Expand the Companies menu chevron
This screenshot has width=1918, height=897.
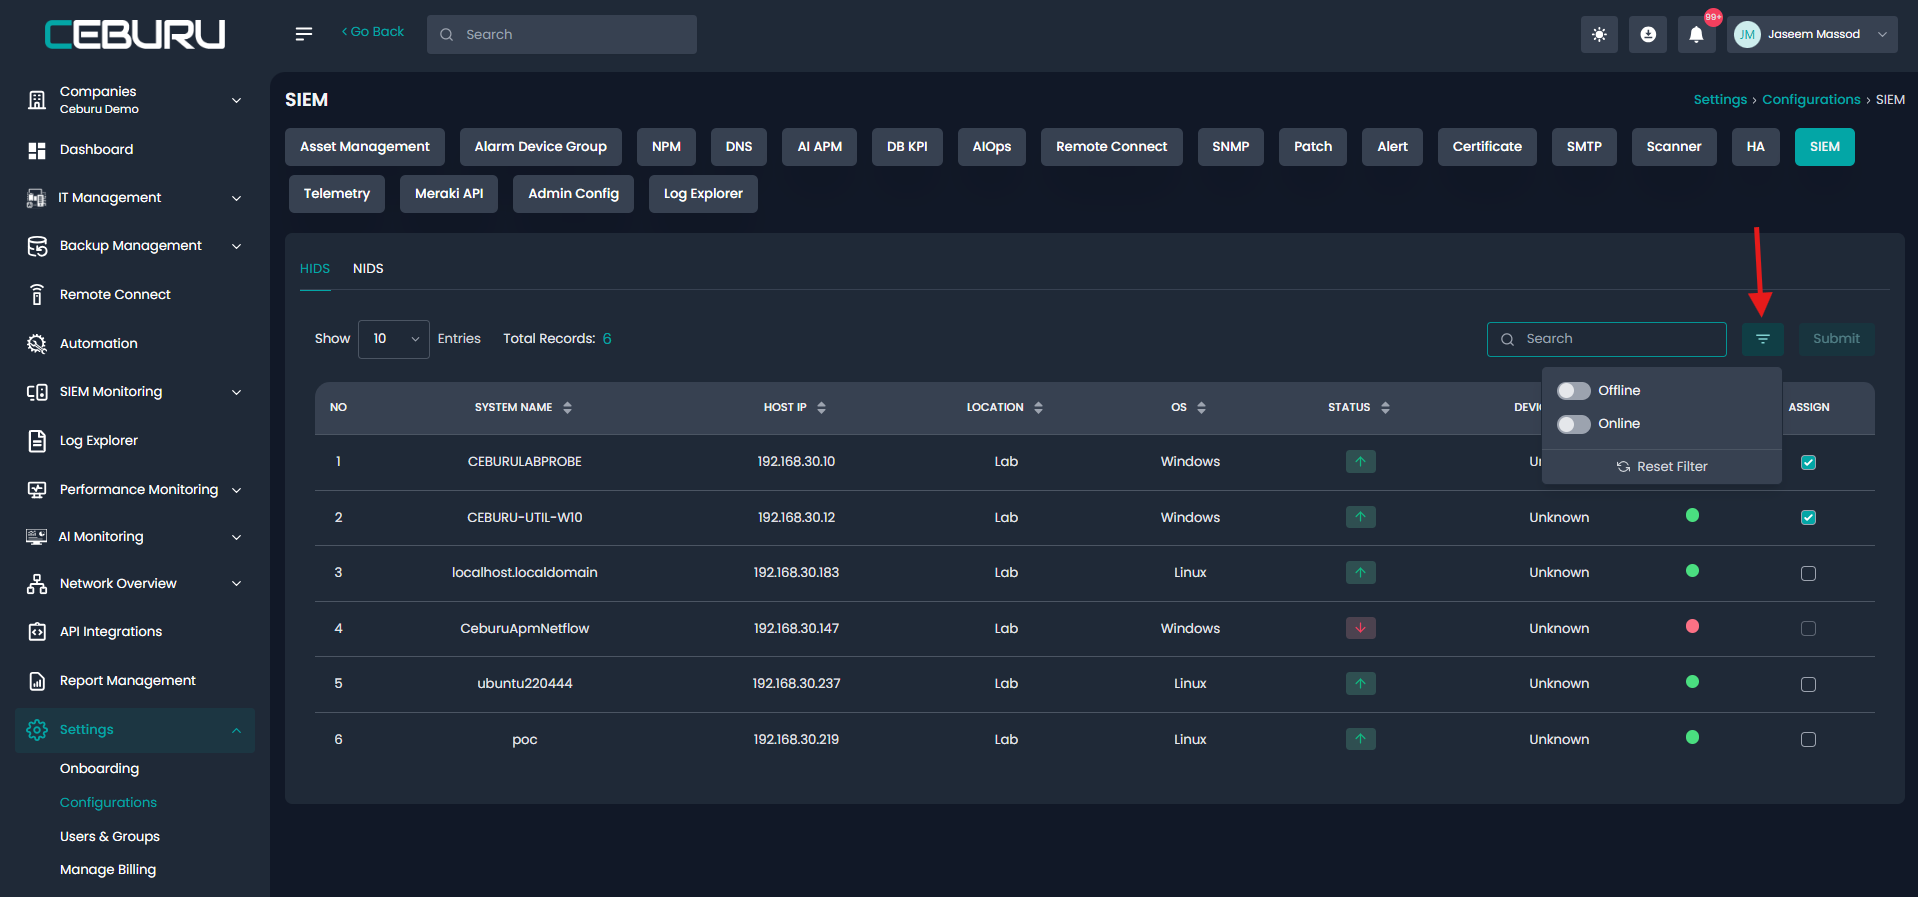(237, 100)
